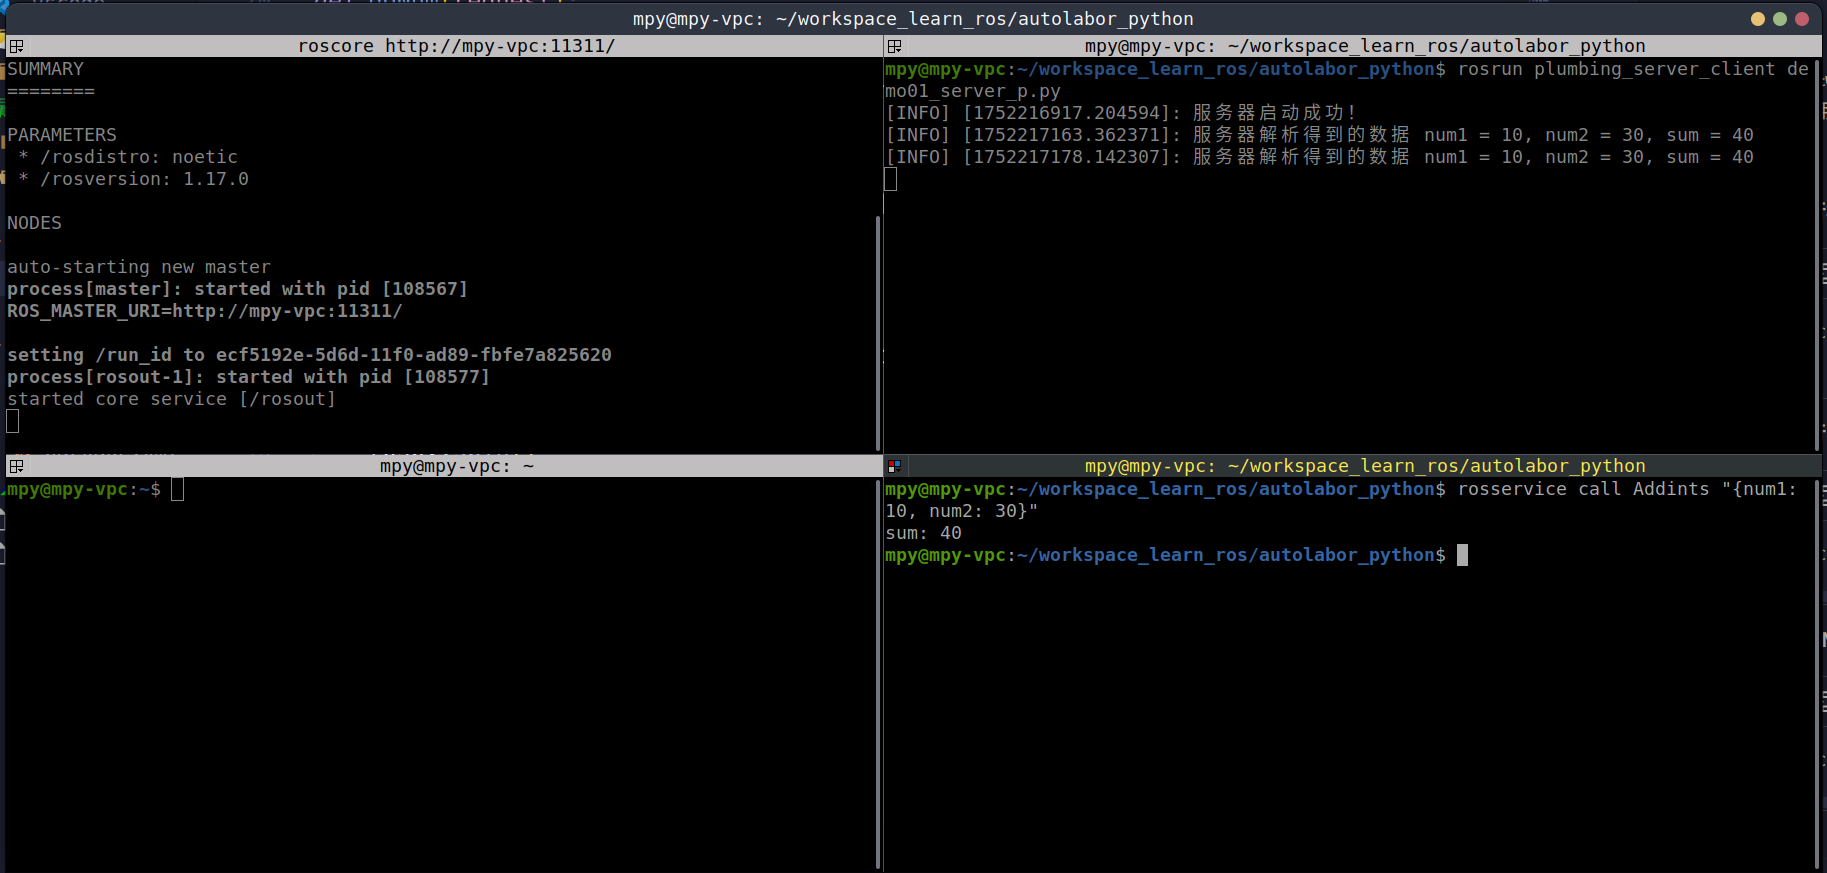1827x873 pixels.
Task: Click the main window title text
Action: [x=912, y=19]
